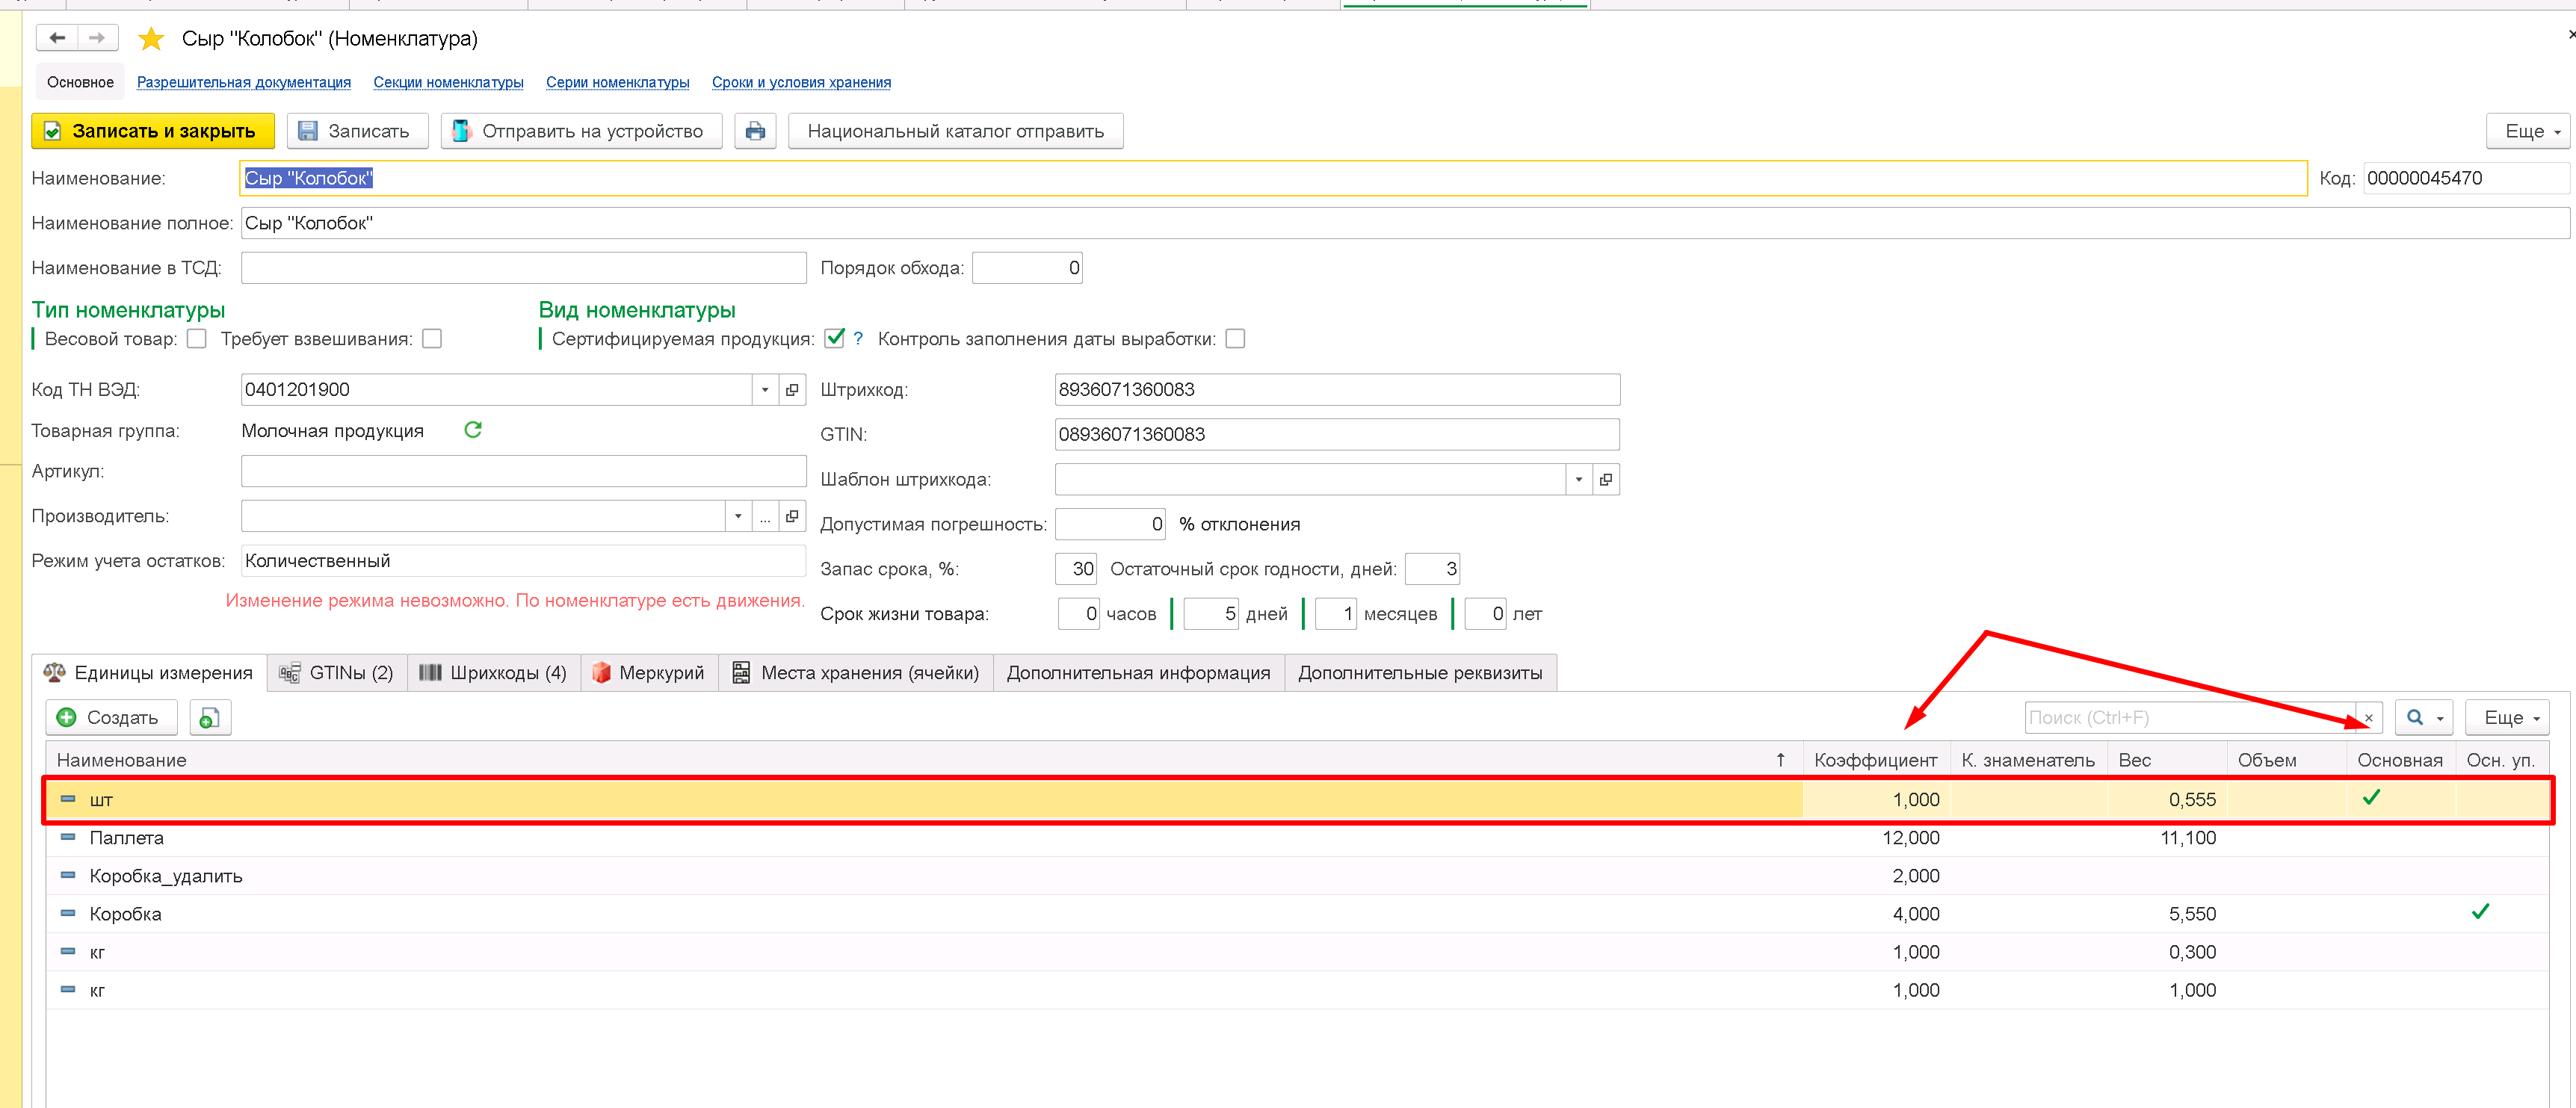The width and height of the screenshot is (2576, 1108).
Task: Toggle Требует взвешивания checkbox
Action: (x=432, y=339)
